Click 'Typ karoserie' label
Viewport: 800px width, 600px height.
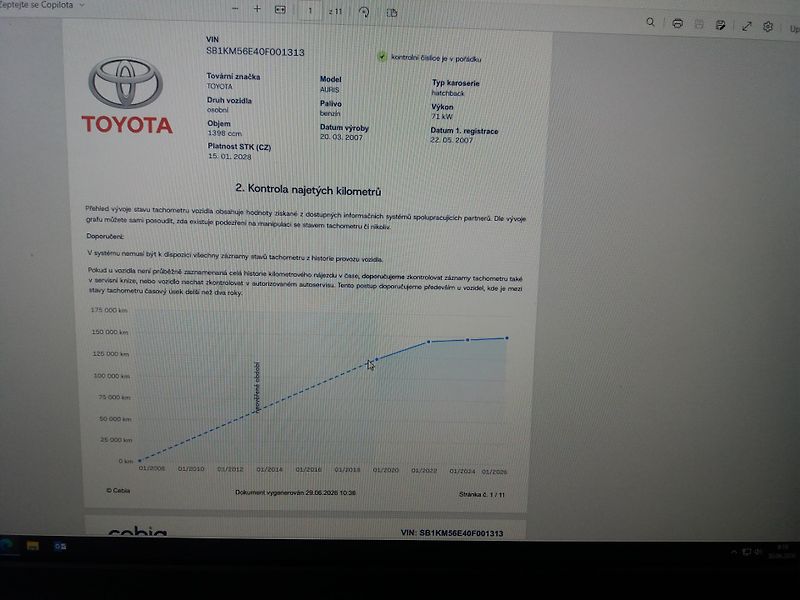click(456, 83)
